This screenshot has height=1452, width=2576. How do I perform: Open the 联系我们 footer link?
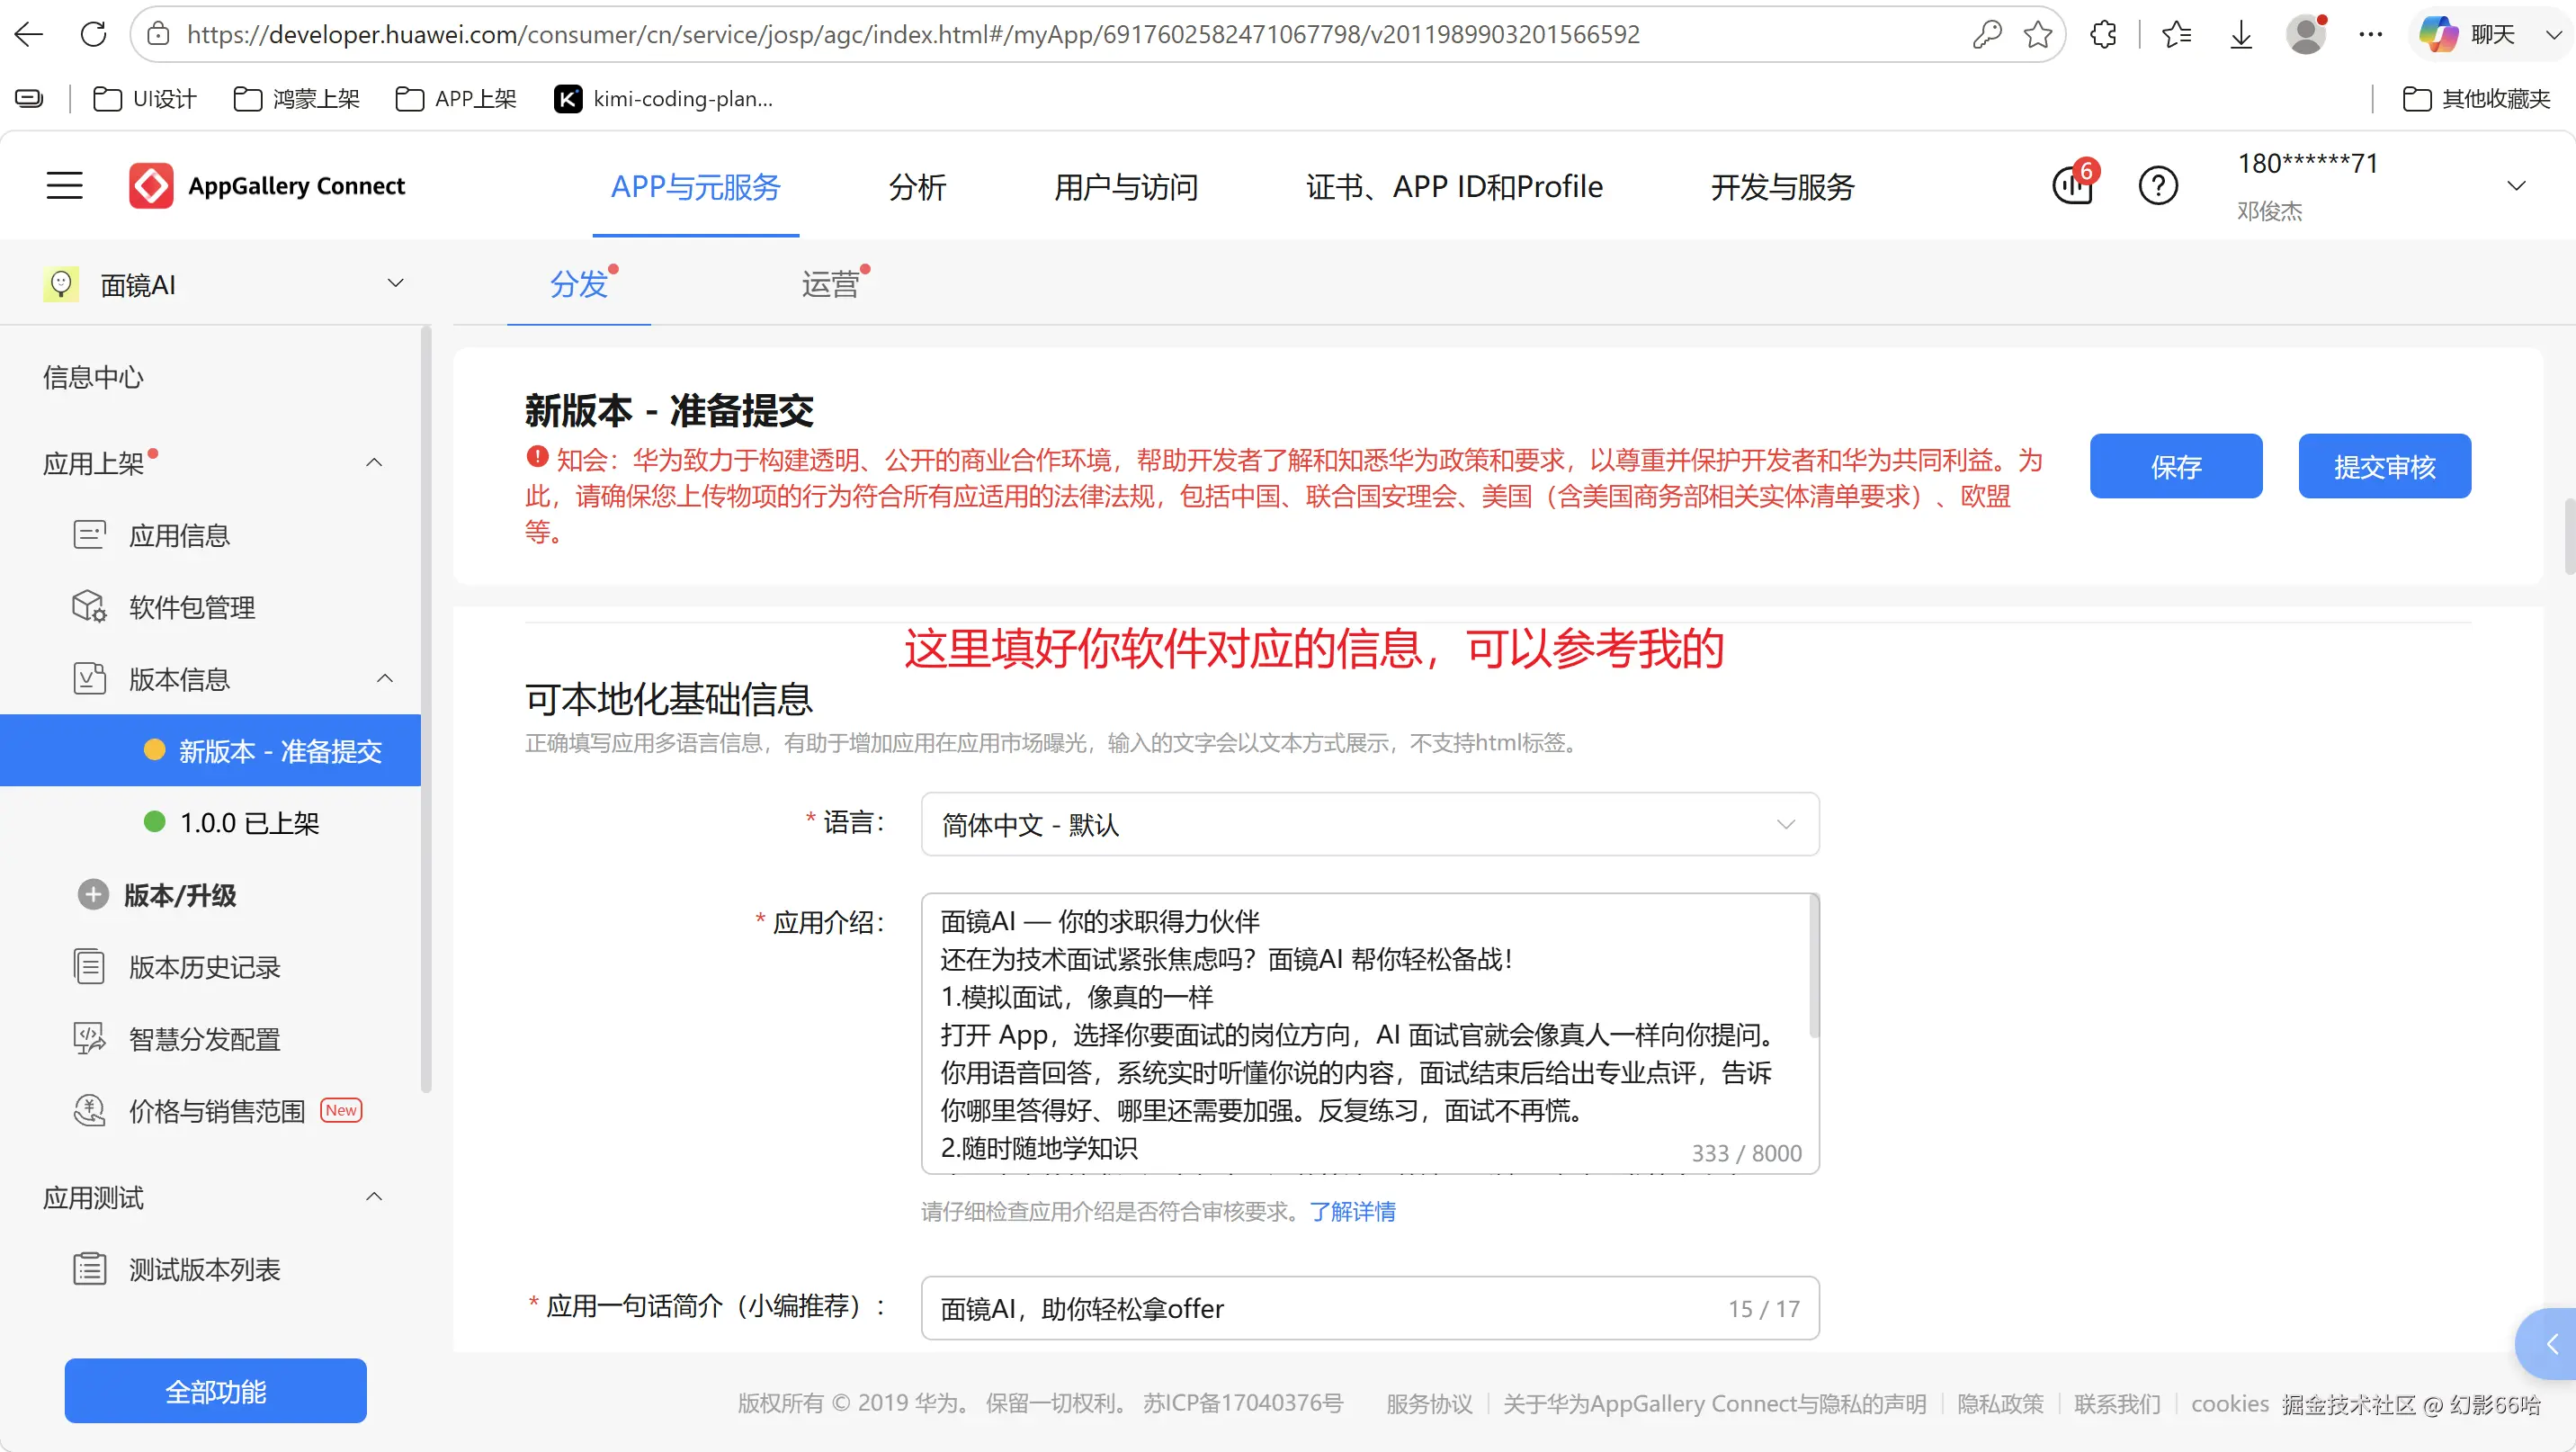pyautogui.click(x=2117, y=1404)
